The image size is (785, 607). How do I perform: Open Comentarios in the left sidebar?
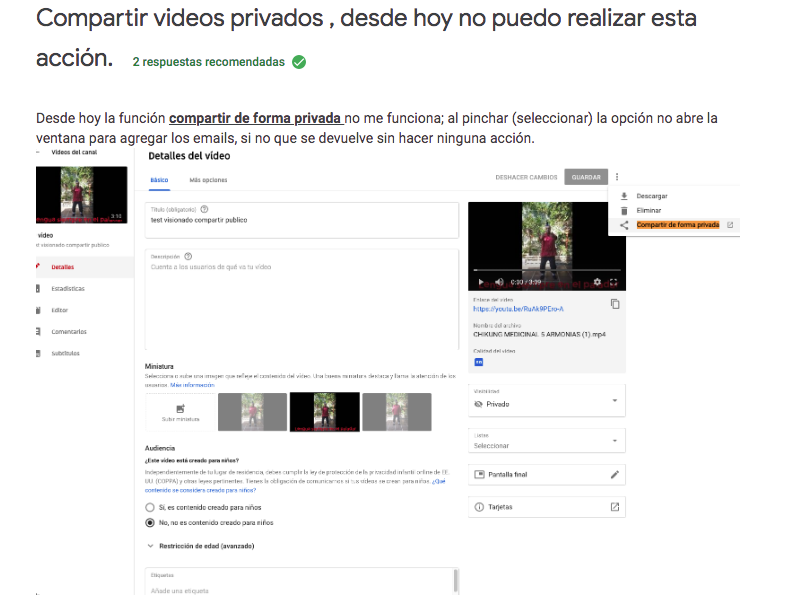pos(85,332)
